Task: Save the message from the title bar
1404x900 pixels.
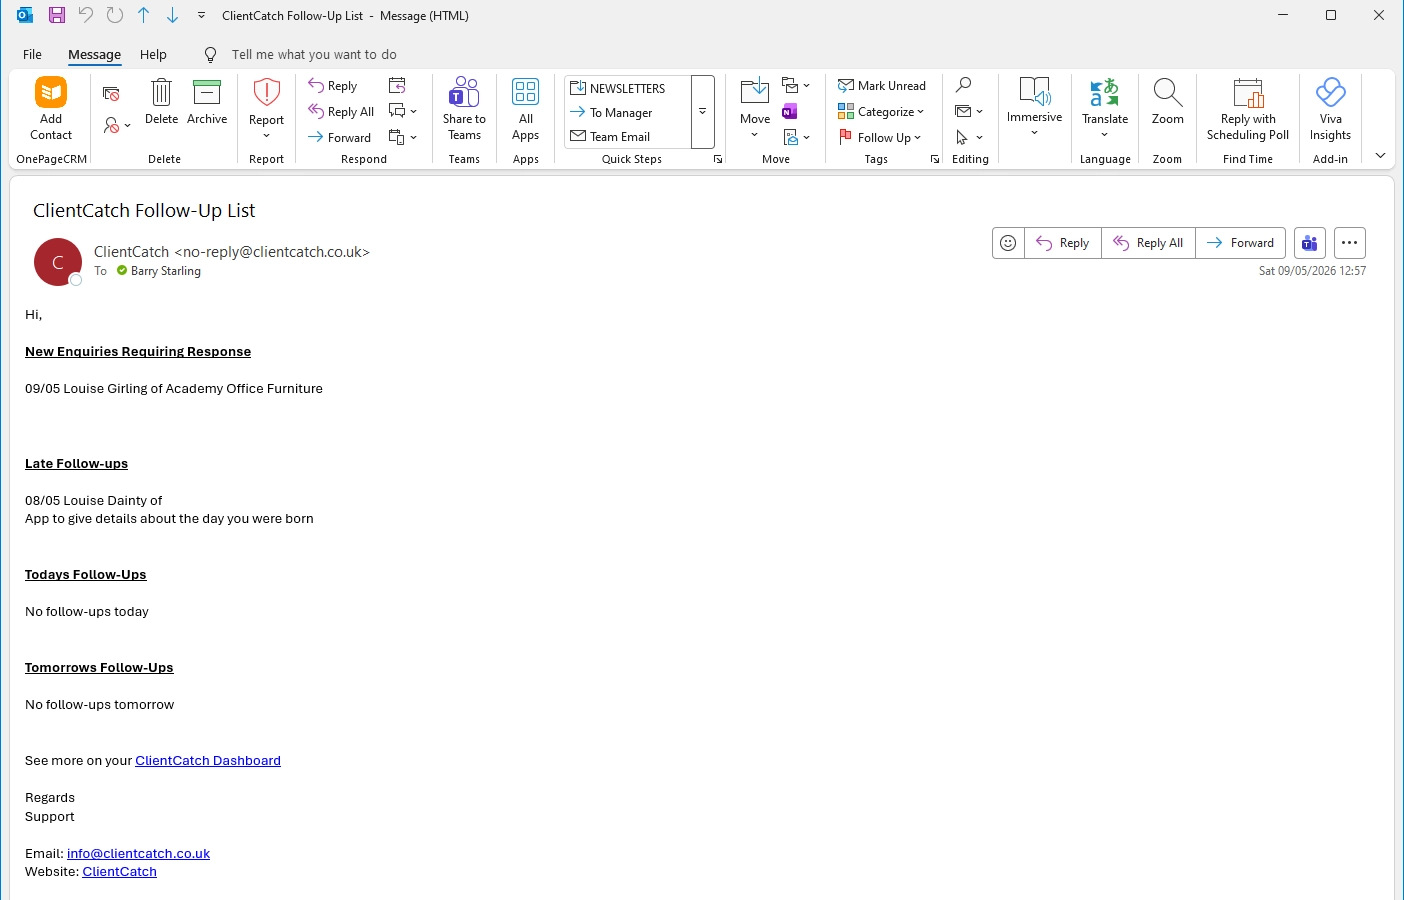Action: click(x=57, y=15)
